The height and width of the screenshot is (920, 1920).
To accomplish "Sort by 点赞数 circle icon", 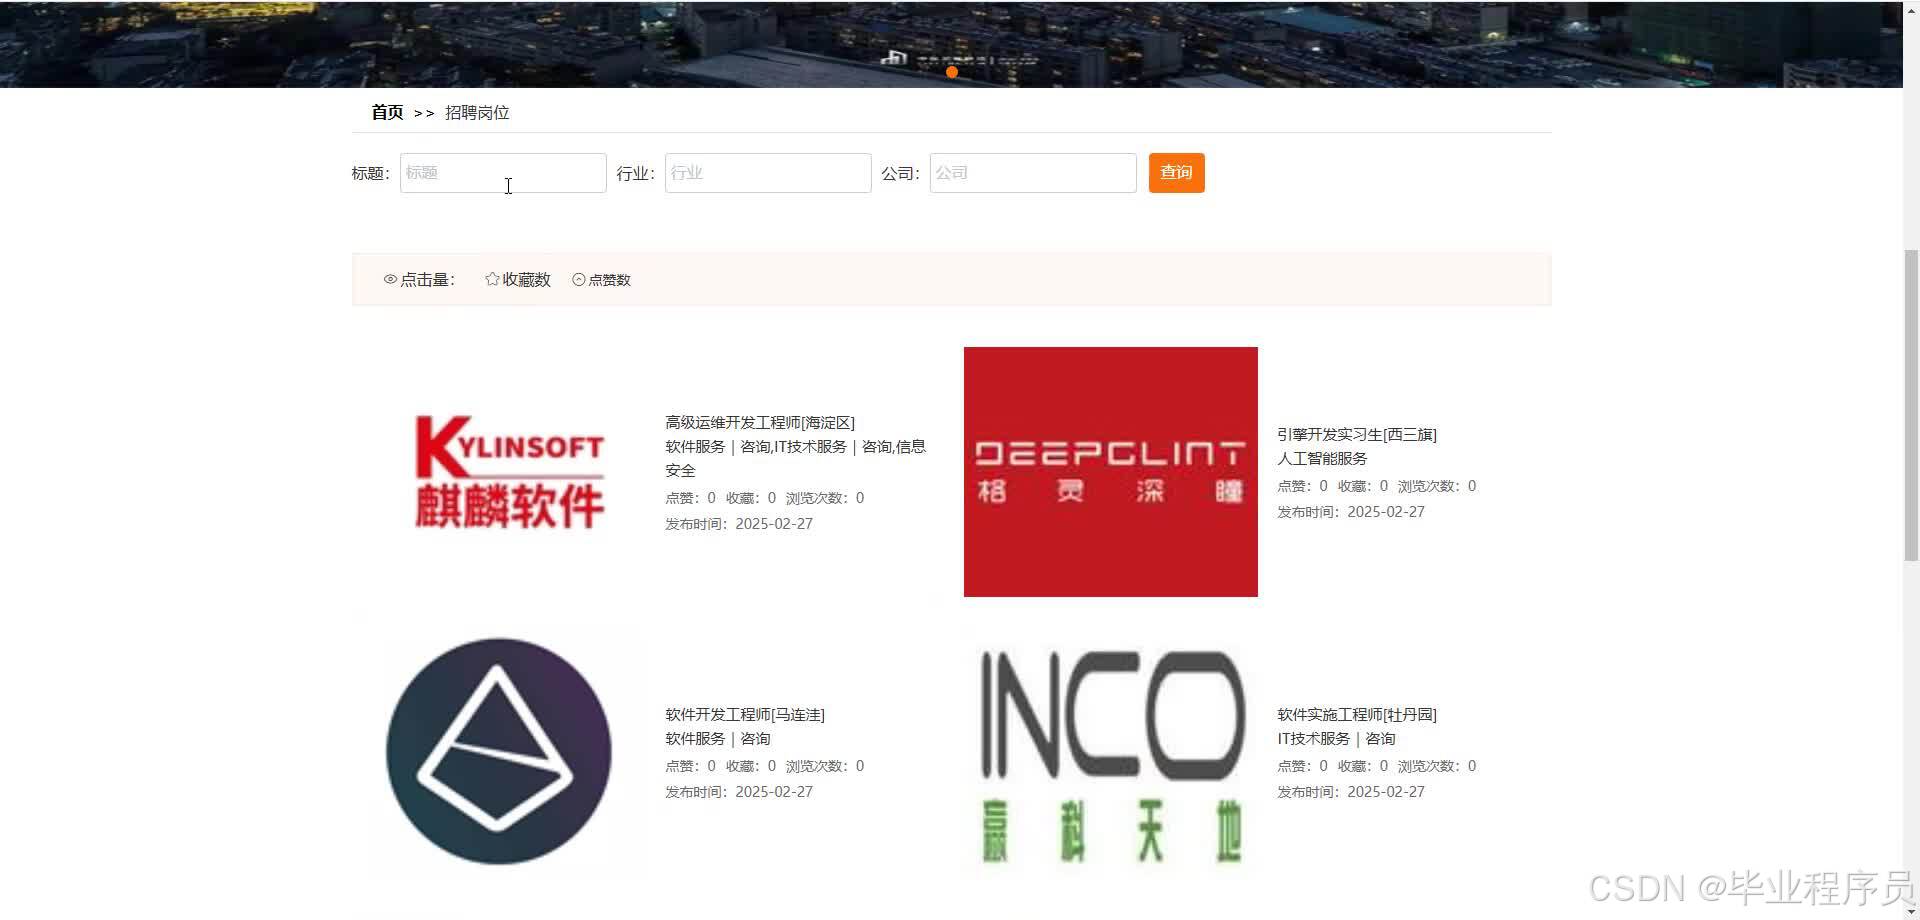I will click(579, 280).
